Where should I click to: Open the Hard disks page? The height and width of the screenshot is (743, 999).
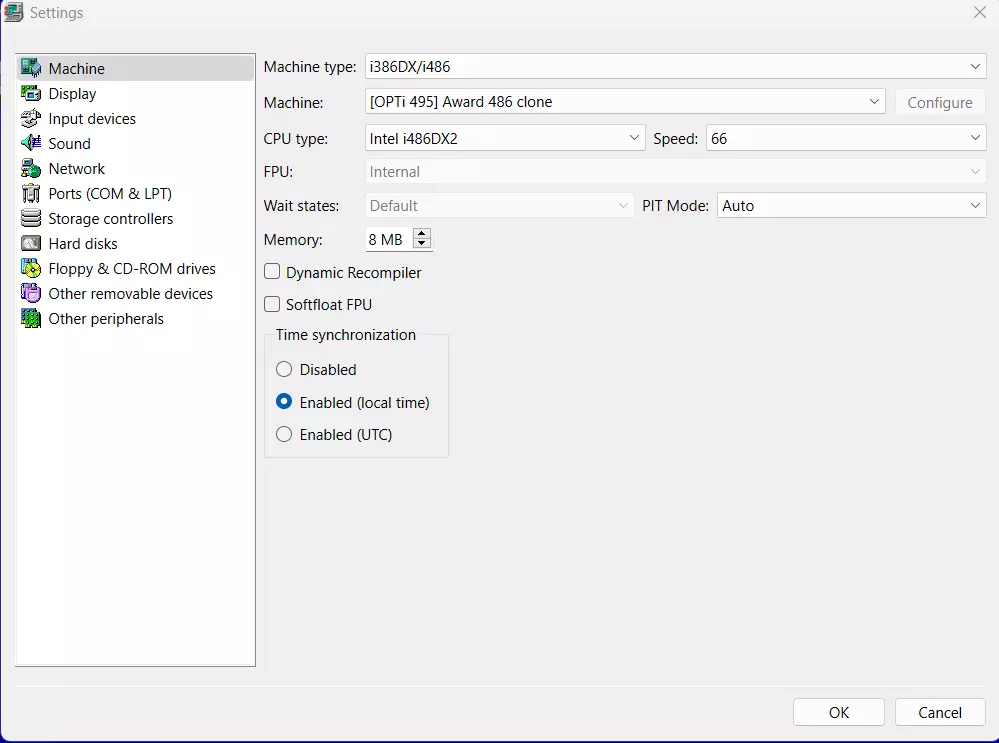pyautogui.click(x=136, y=243)
